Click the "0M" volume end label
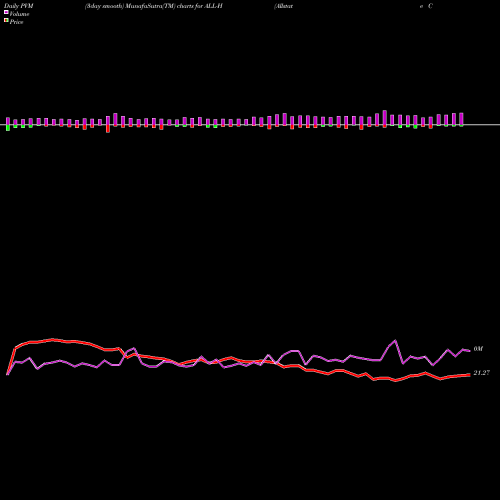500x500 pixels. (478, 349)
